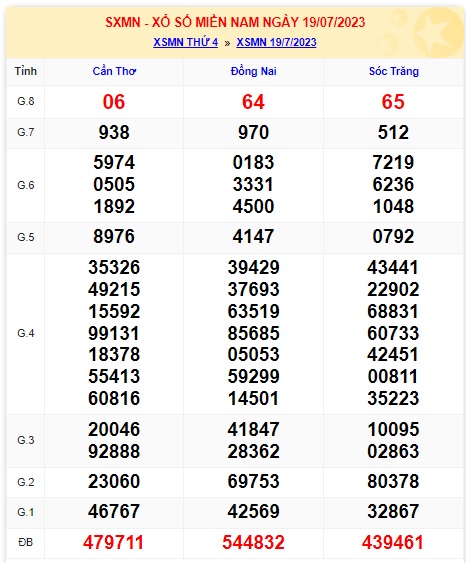Click the double-arrow separator icon
The width and height of the screenshot is (466, 563).
tap(227, 43)
